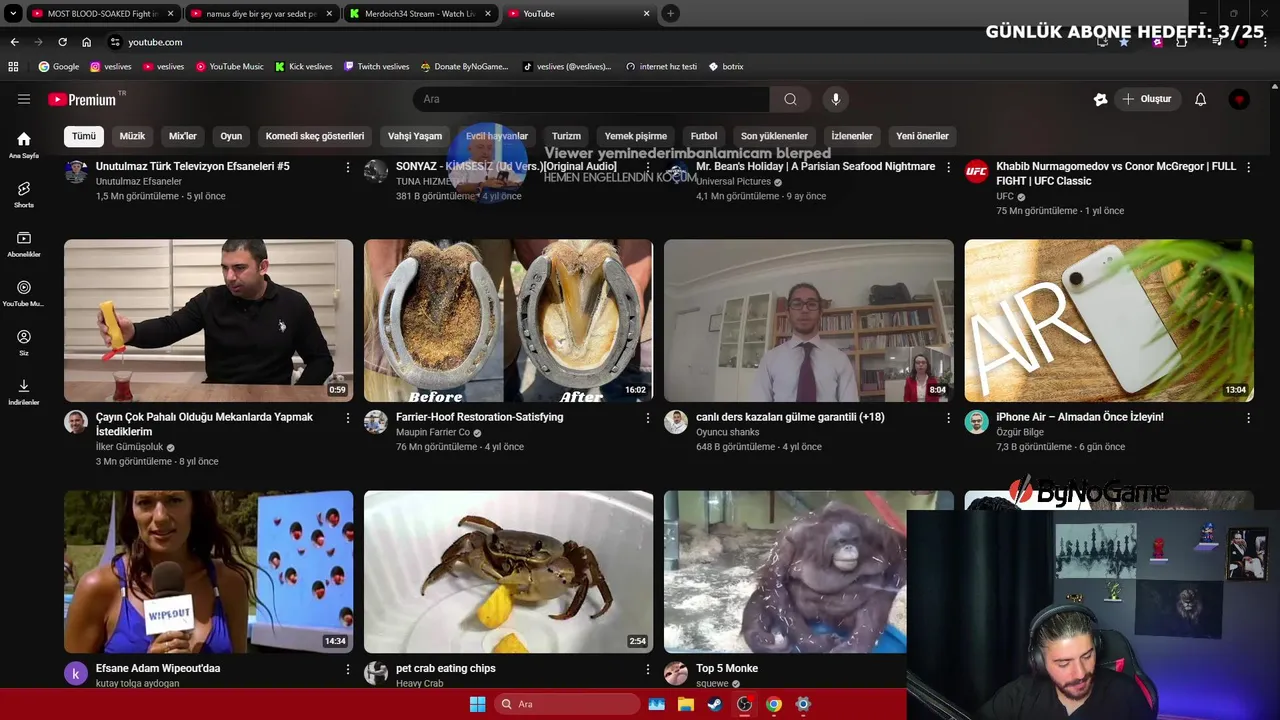Open Steam from the taskbar
The width and height of the screenshot is (1280, 720).
click(715, 704)
